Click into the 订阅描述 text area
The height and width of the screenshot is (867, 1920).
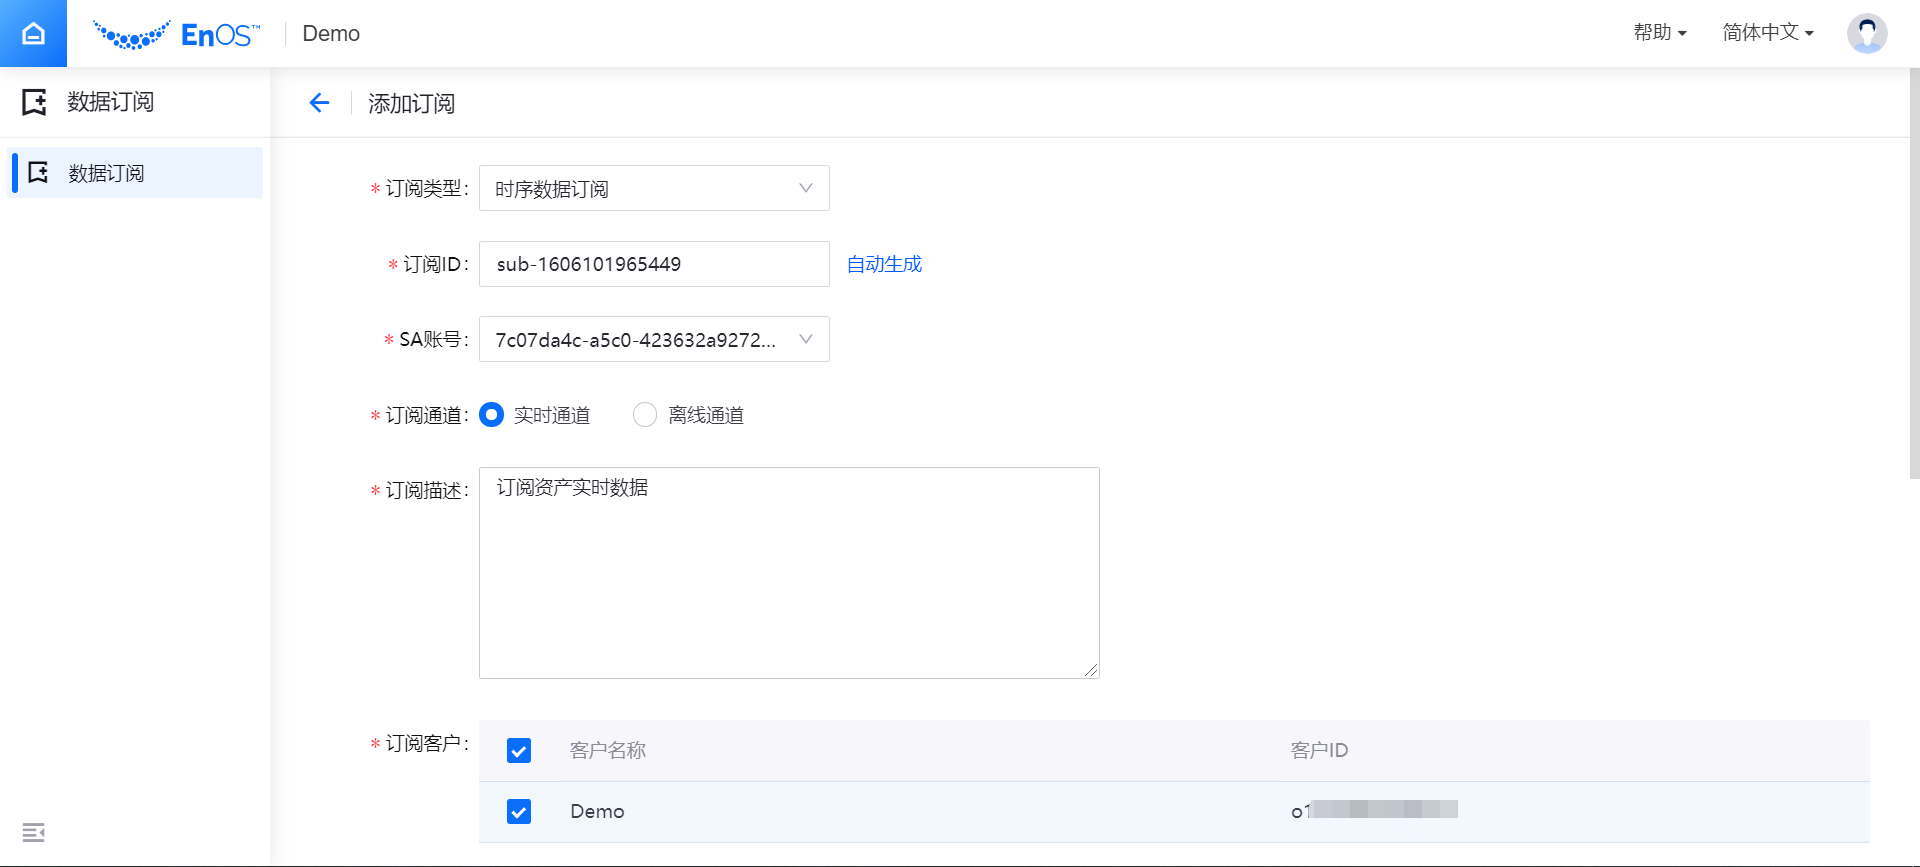coord(789,573)
